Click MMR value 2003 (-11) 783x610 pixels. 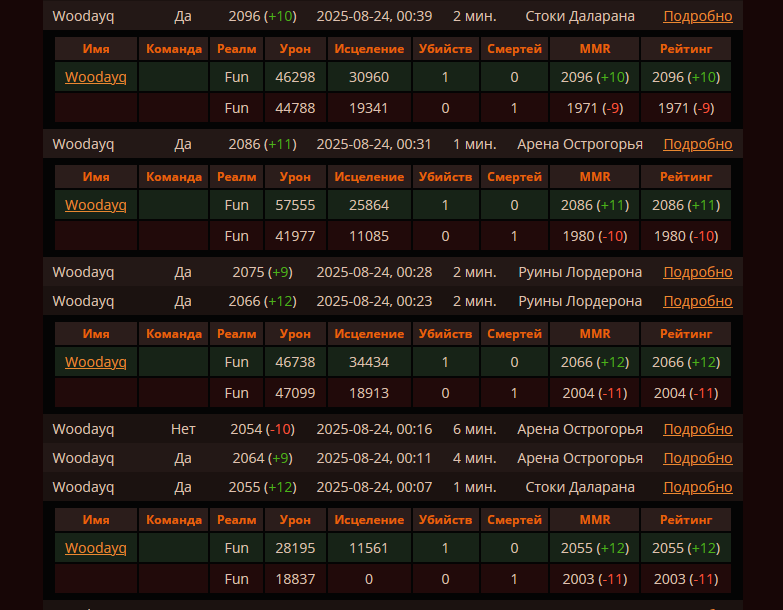[595, 579]
